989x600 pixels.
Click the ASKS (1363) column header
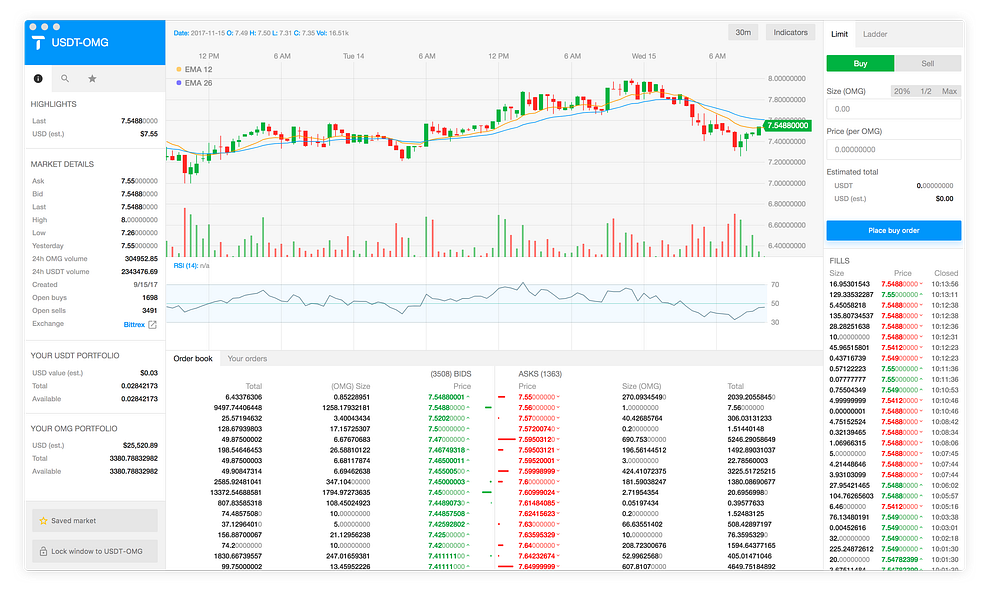[x=540, y=374]
